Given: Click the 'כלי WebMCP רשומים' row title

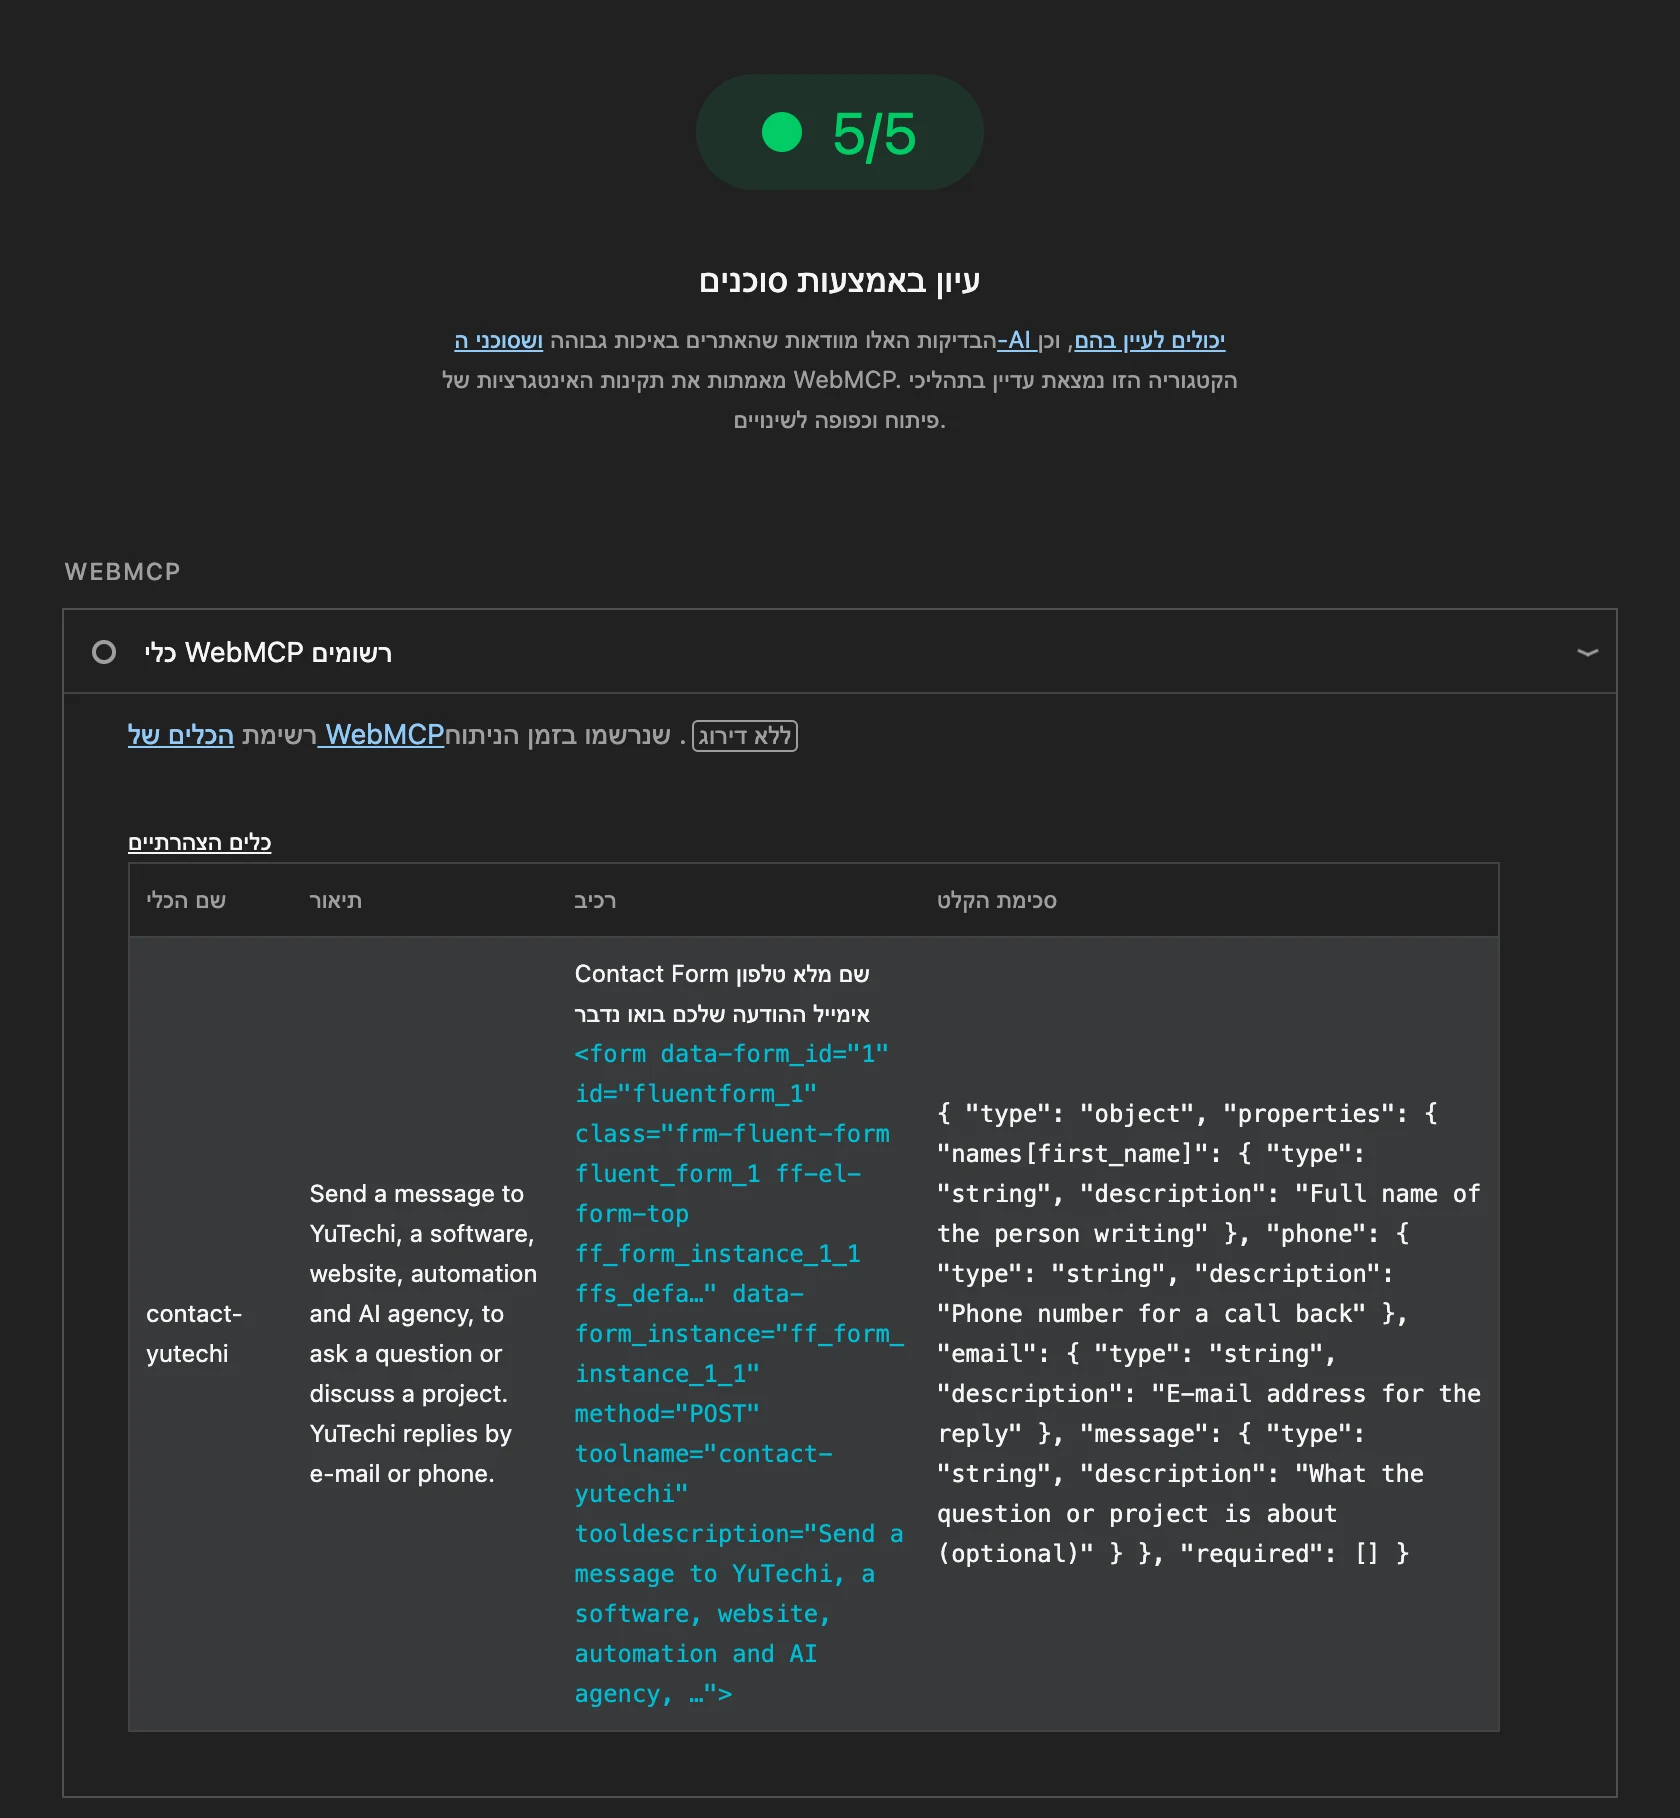Looking at the screenshot, I should [x=268, y=653].
